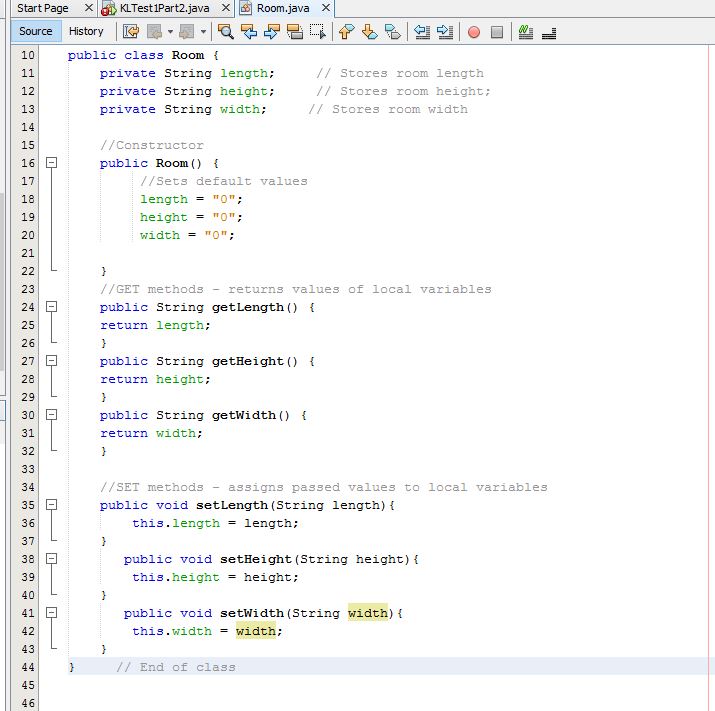Image resolution: width=715 pixels, height=711 pixels.
Task: Collapse the setWidth method fold
Action: tap(53, 613)
